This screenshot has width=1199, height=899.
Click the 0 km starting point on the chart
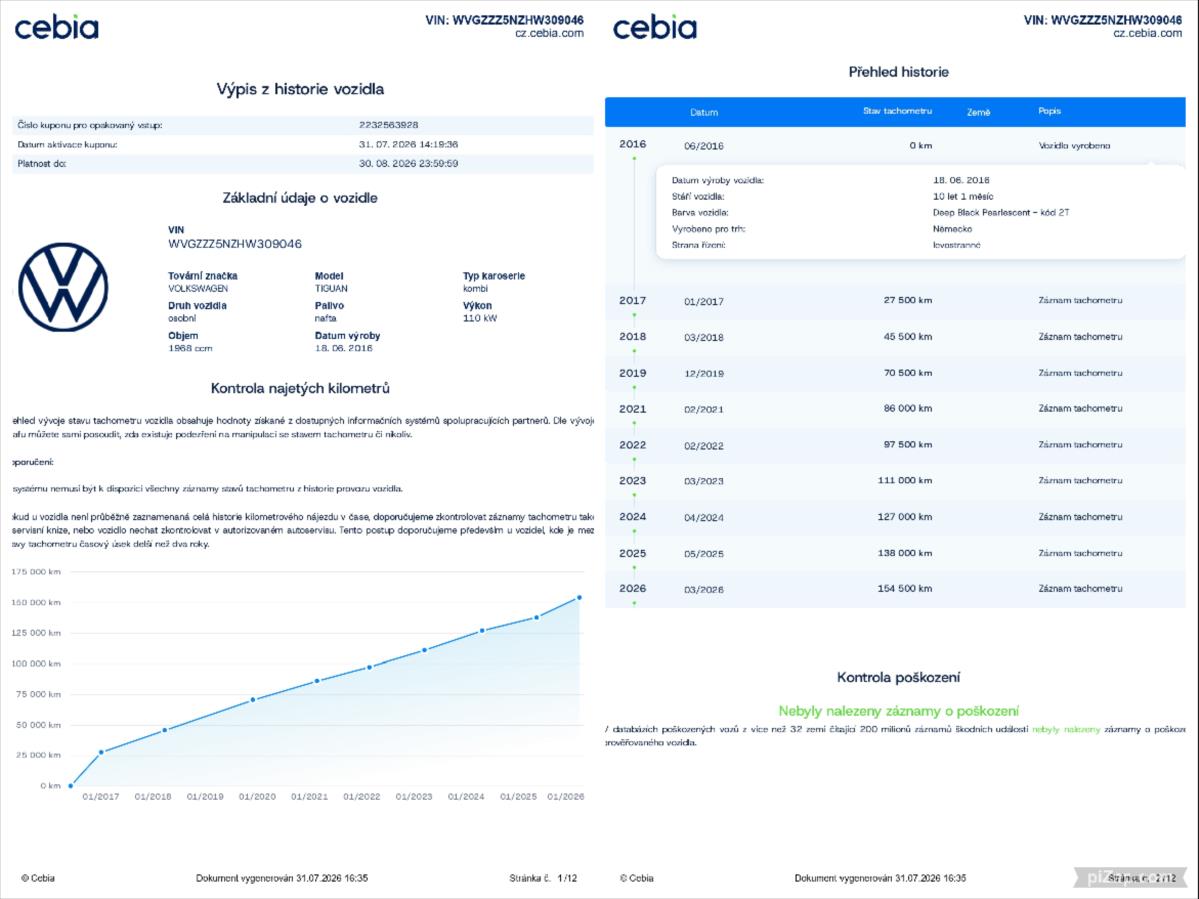[70, 786]
